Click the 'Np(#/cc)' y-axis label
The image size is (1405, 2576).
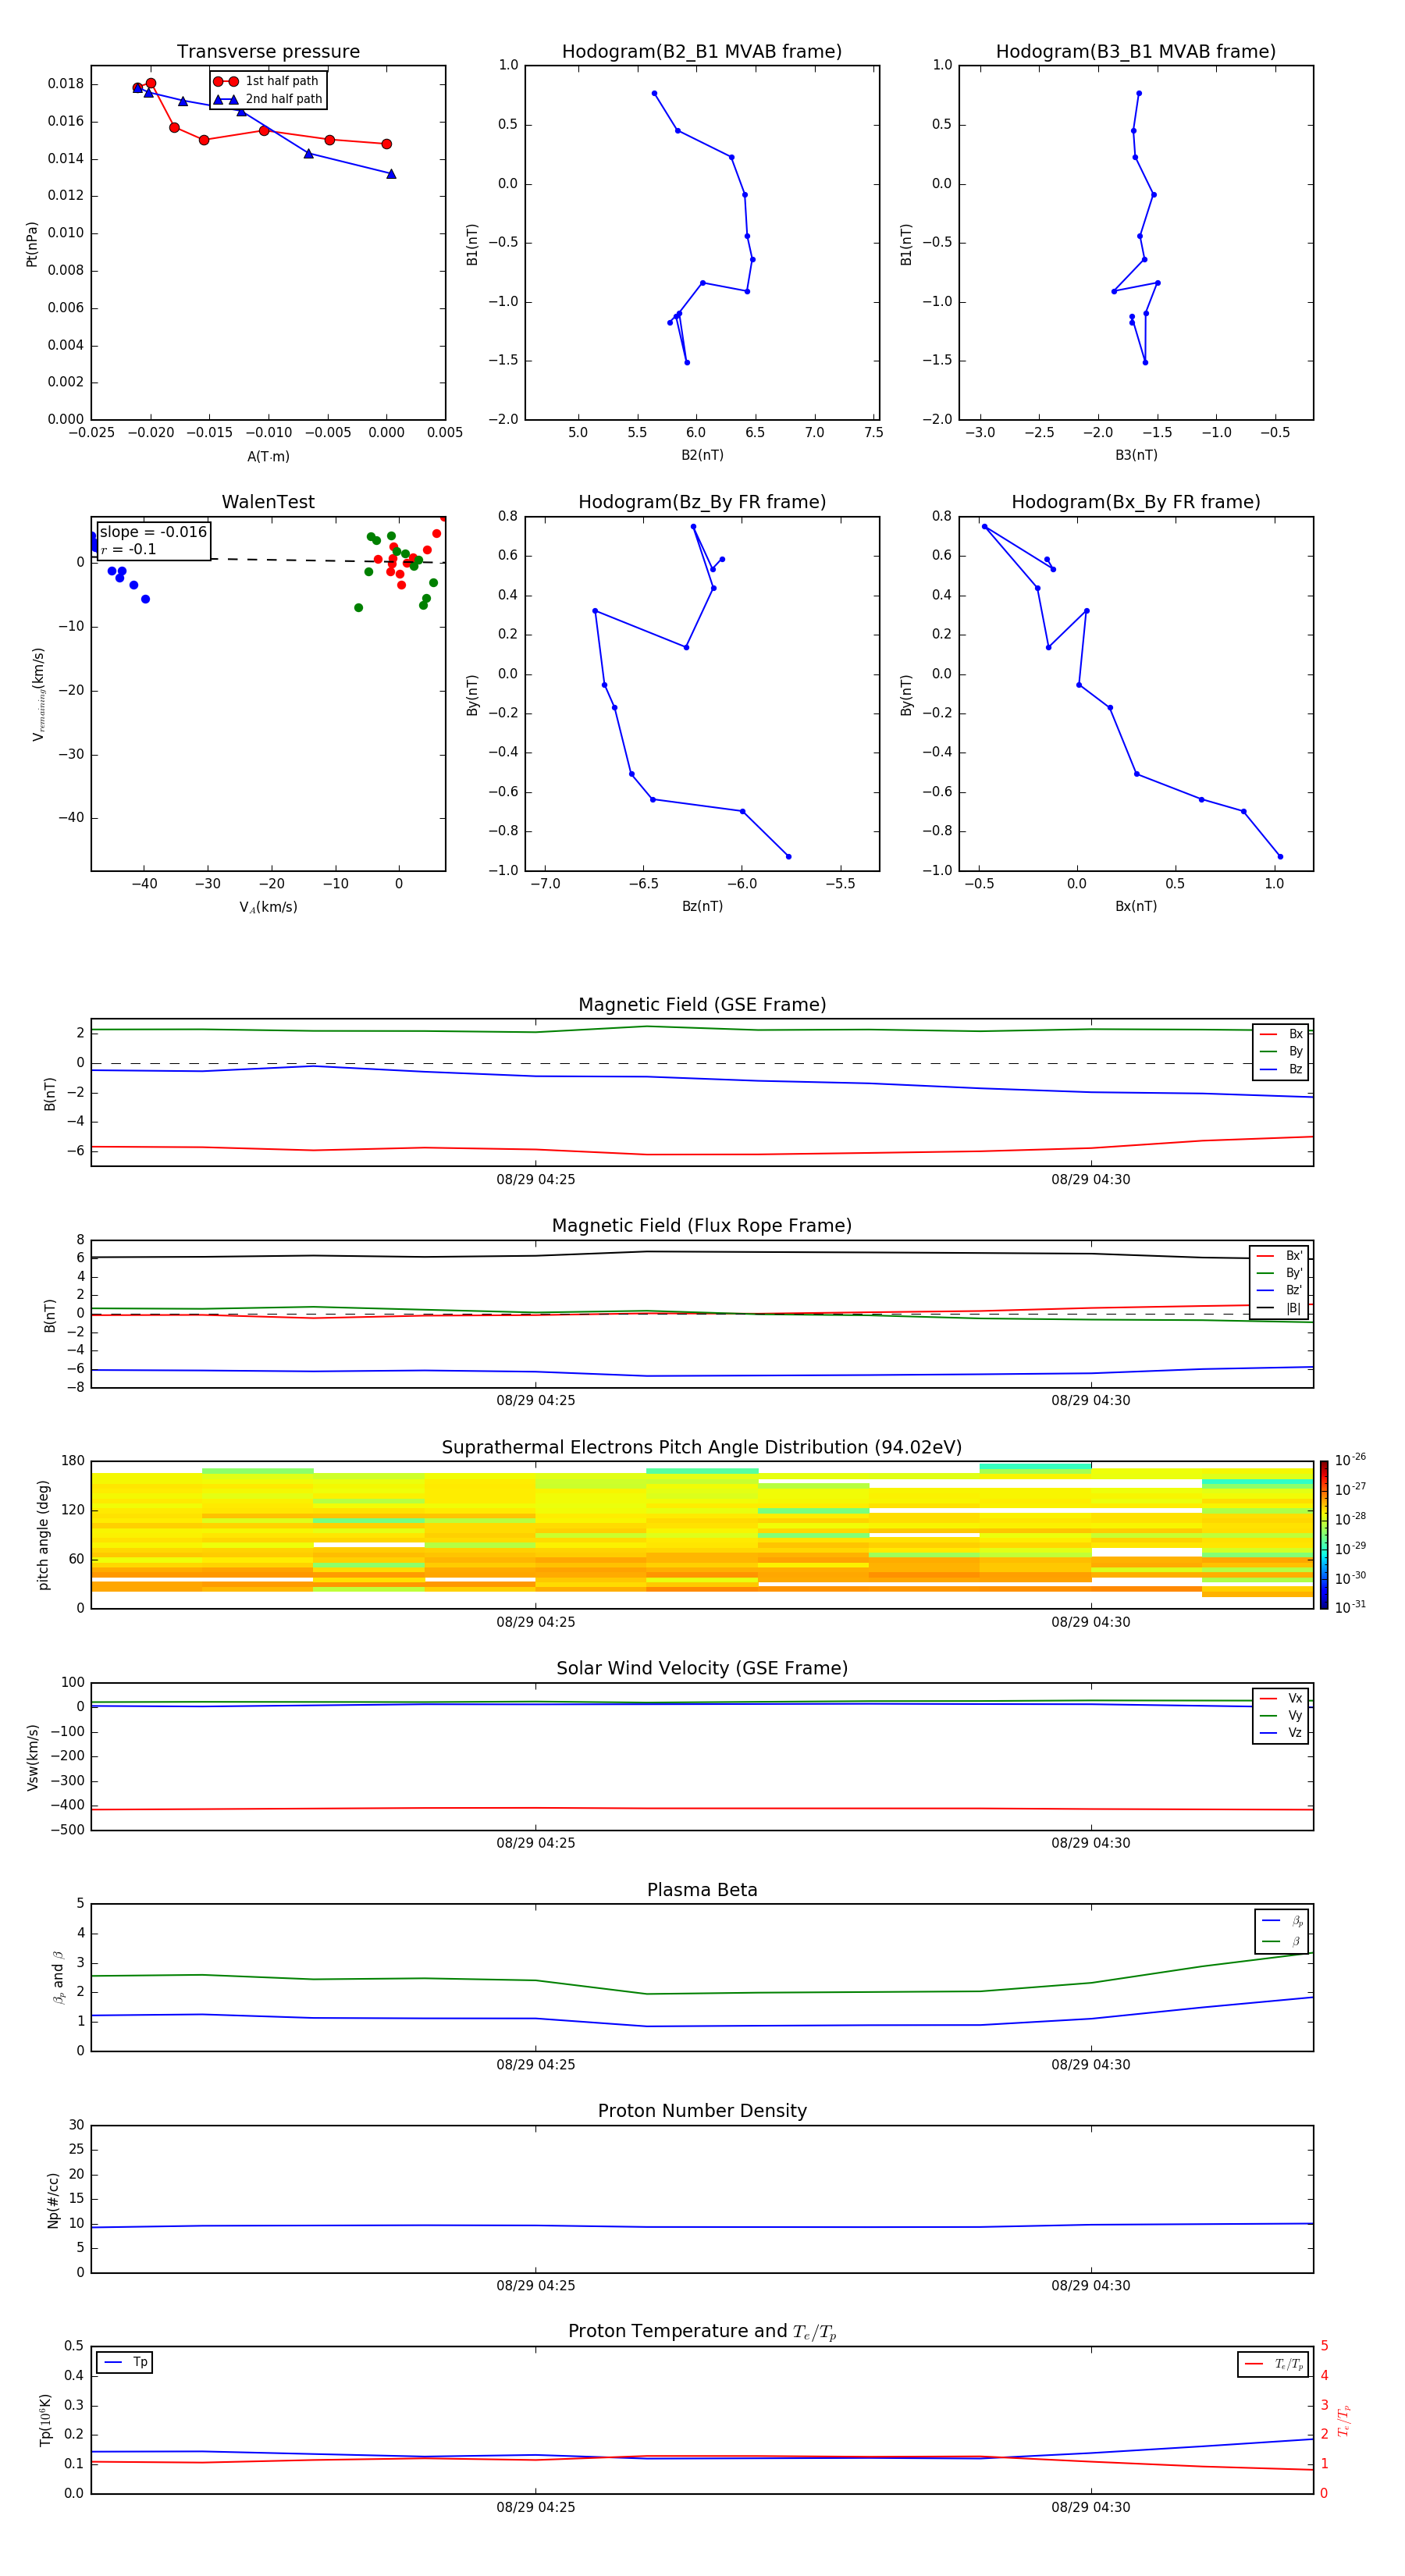pyautogui.click(x=53, y=2200)
